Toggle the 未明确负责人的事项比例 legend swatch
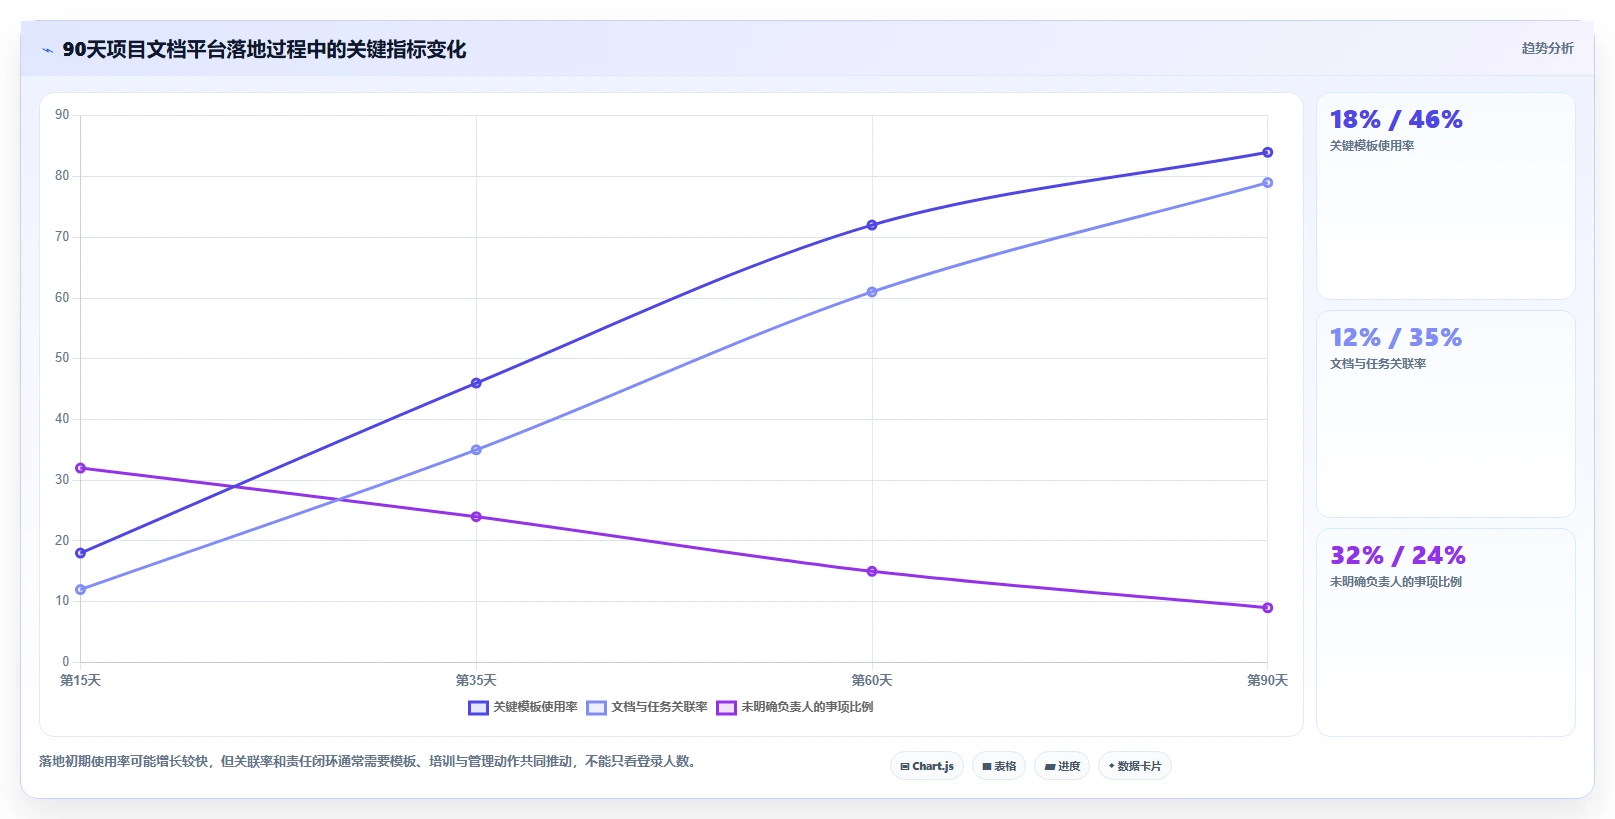Image resolution: width=1615 pixels, height=819 pixels. [x=726, y=708]
